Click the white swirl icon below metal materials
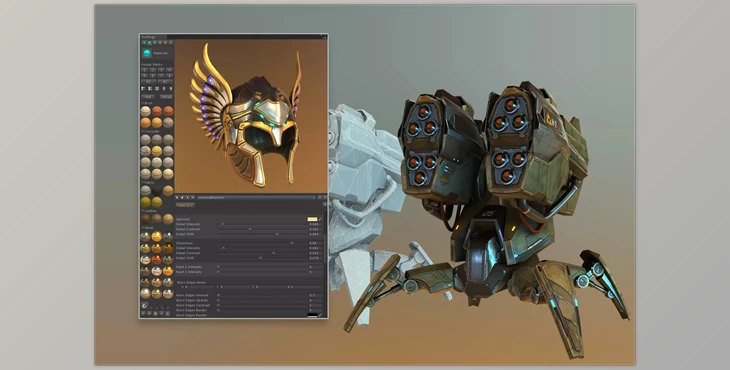730x370 pixels. coord(145,305)
